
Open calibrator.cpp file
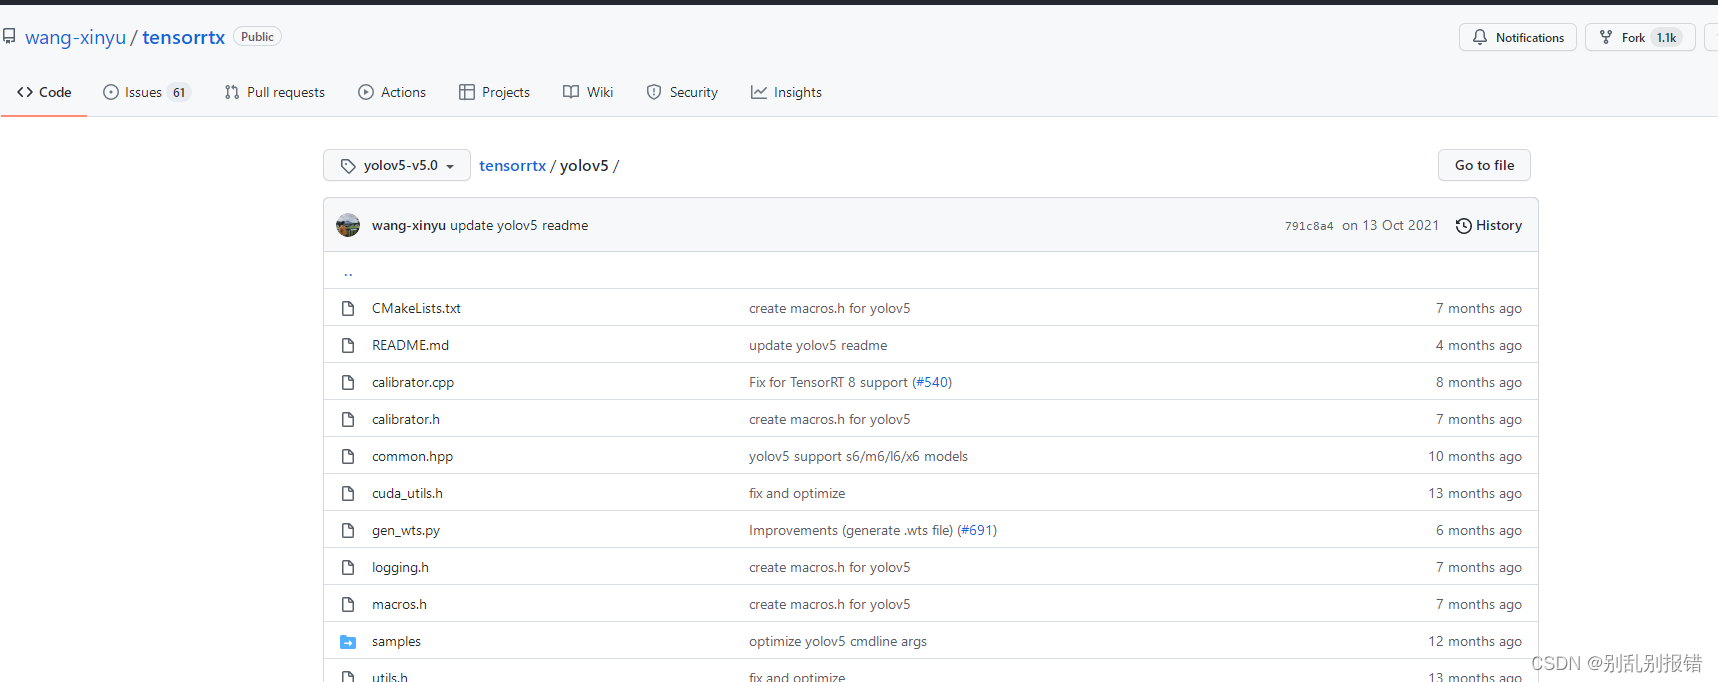[413, 382]
